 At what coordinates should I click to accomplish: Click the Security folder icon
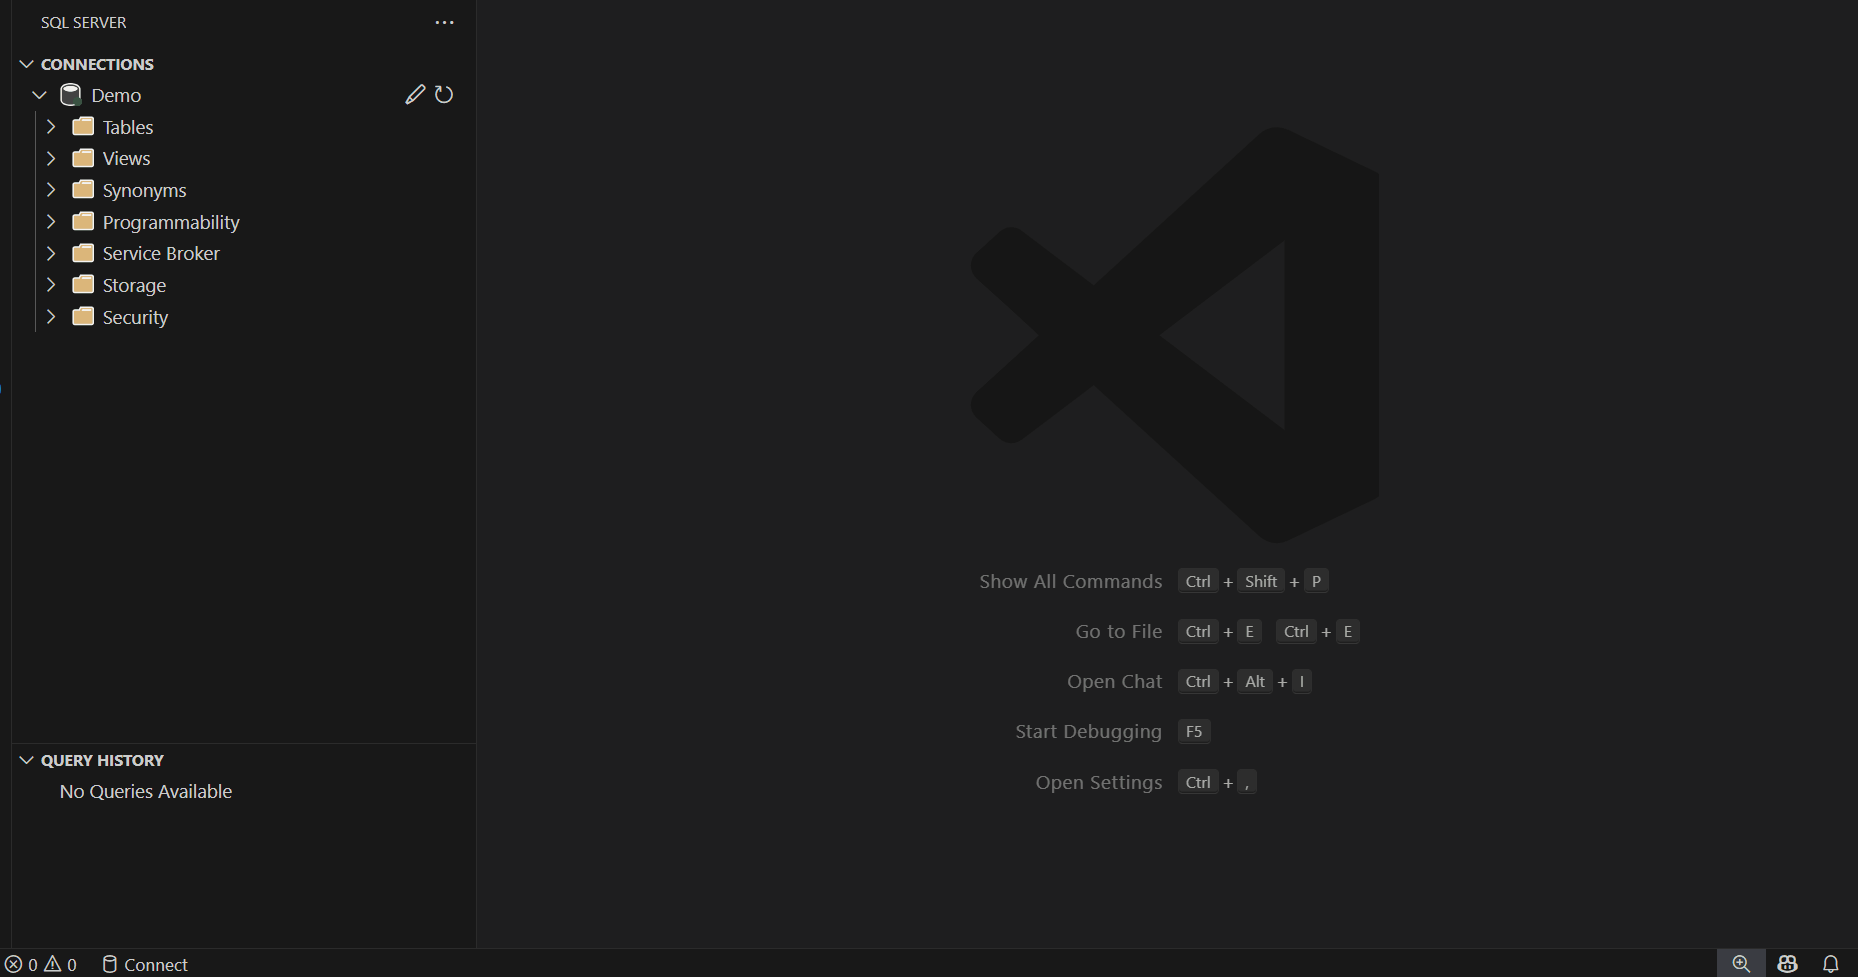84,316
